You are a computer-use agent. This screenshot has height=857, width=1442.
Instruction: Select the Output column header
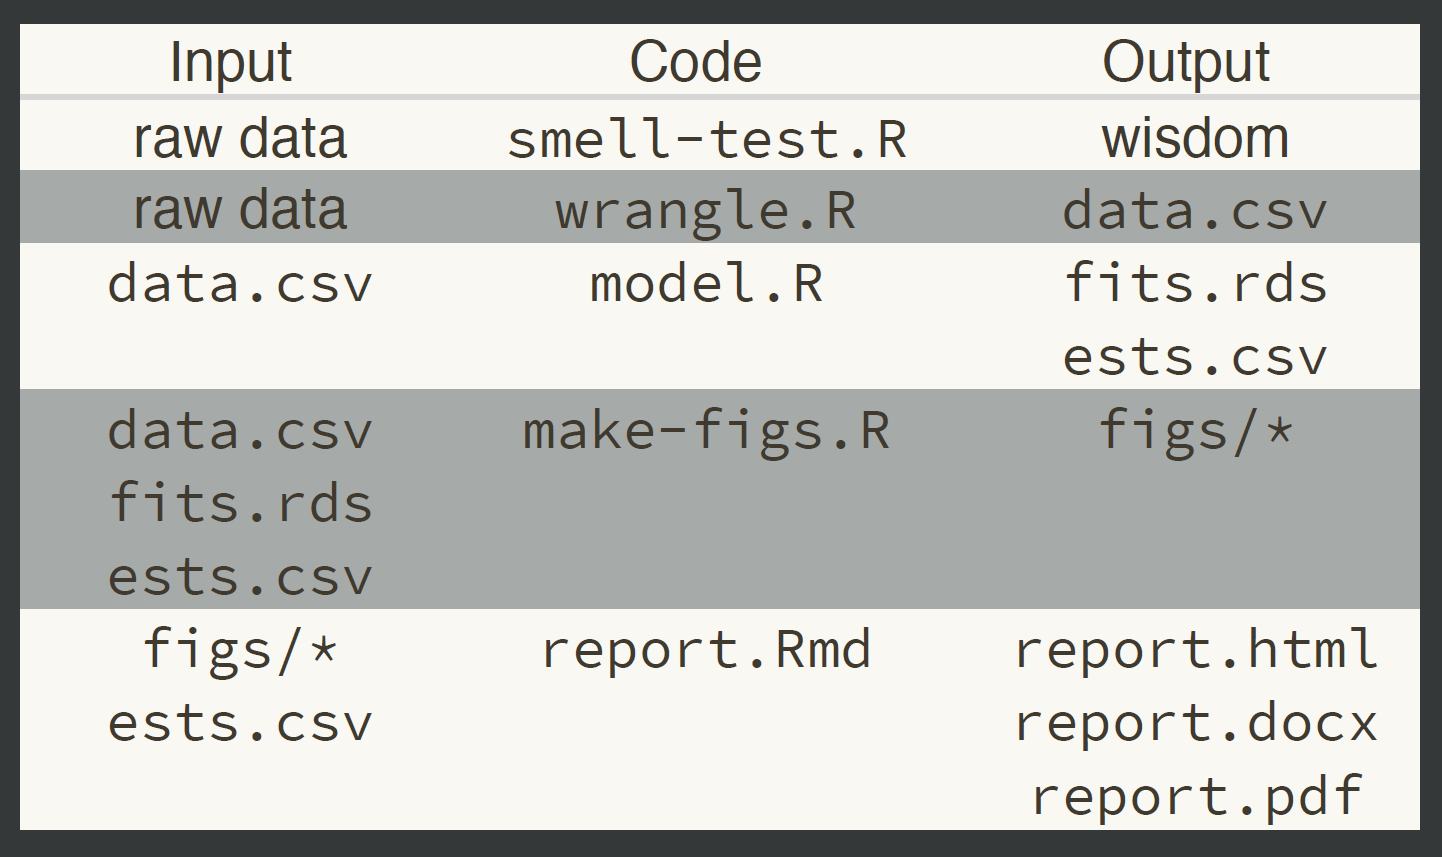pyautogui.click(x=1186, y=62)
